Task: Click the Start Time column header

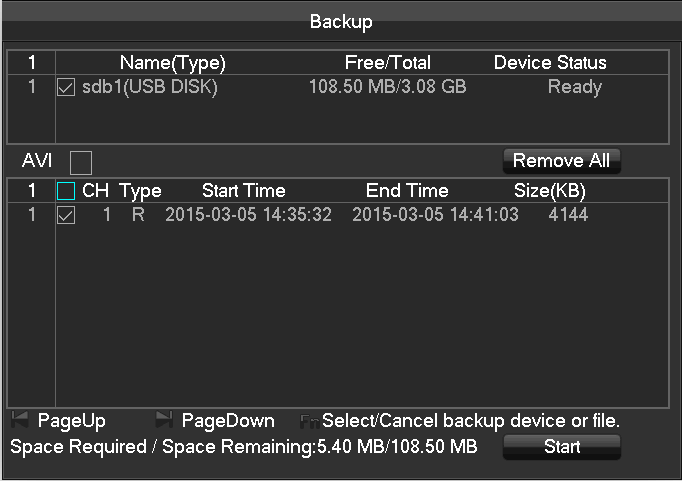Action: coord(244,190)
